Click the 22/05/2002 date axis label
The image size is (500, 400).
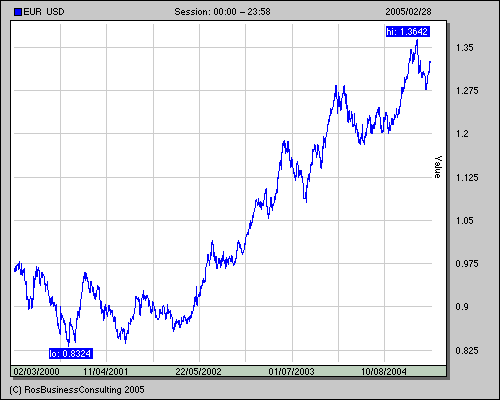(198, 371)
